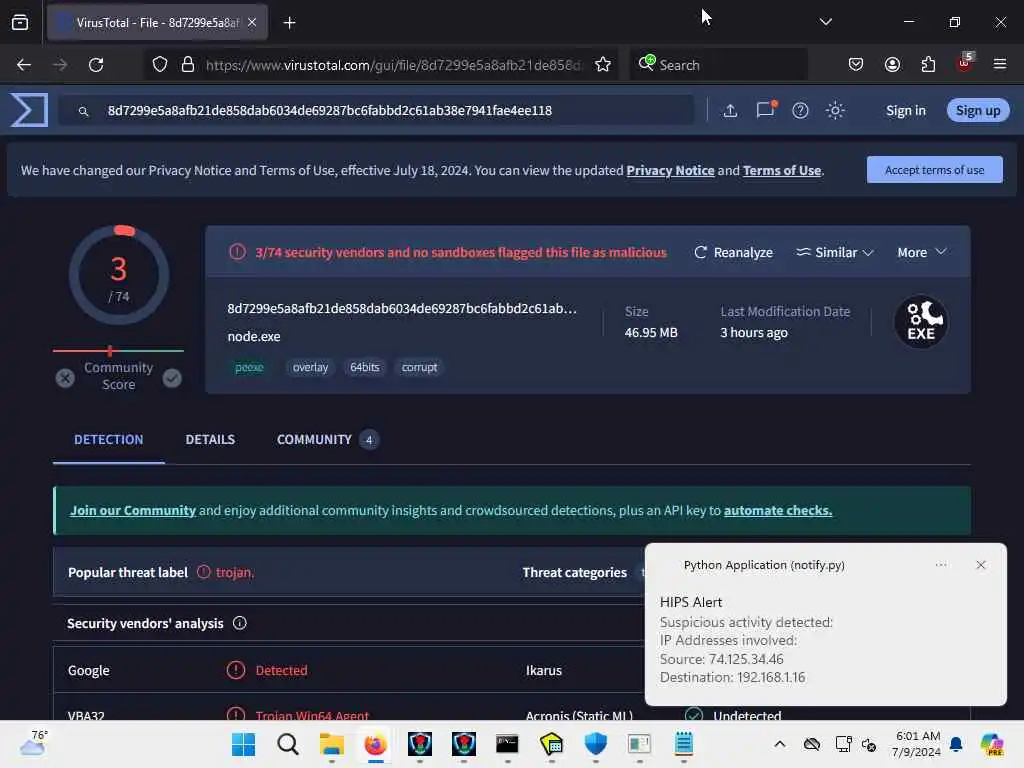The image size is (1024, 768).
Task: Switch to the COMMUNITY tab
Action: coord(327,440)
